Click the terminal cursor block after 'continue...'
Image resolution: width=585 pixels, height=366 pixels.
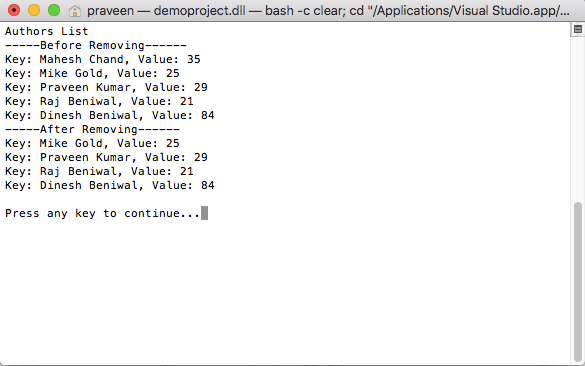[x=204, y=213]
